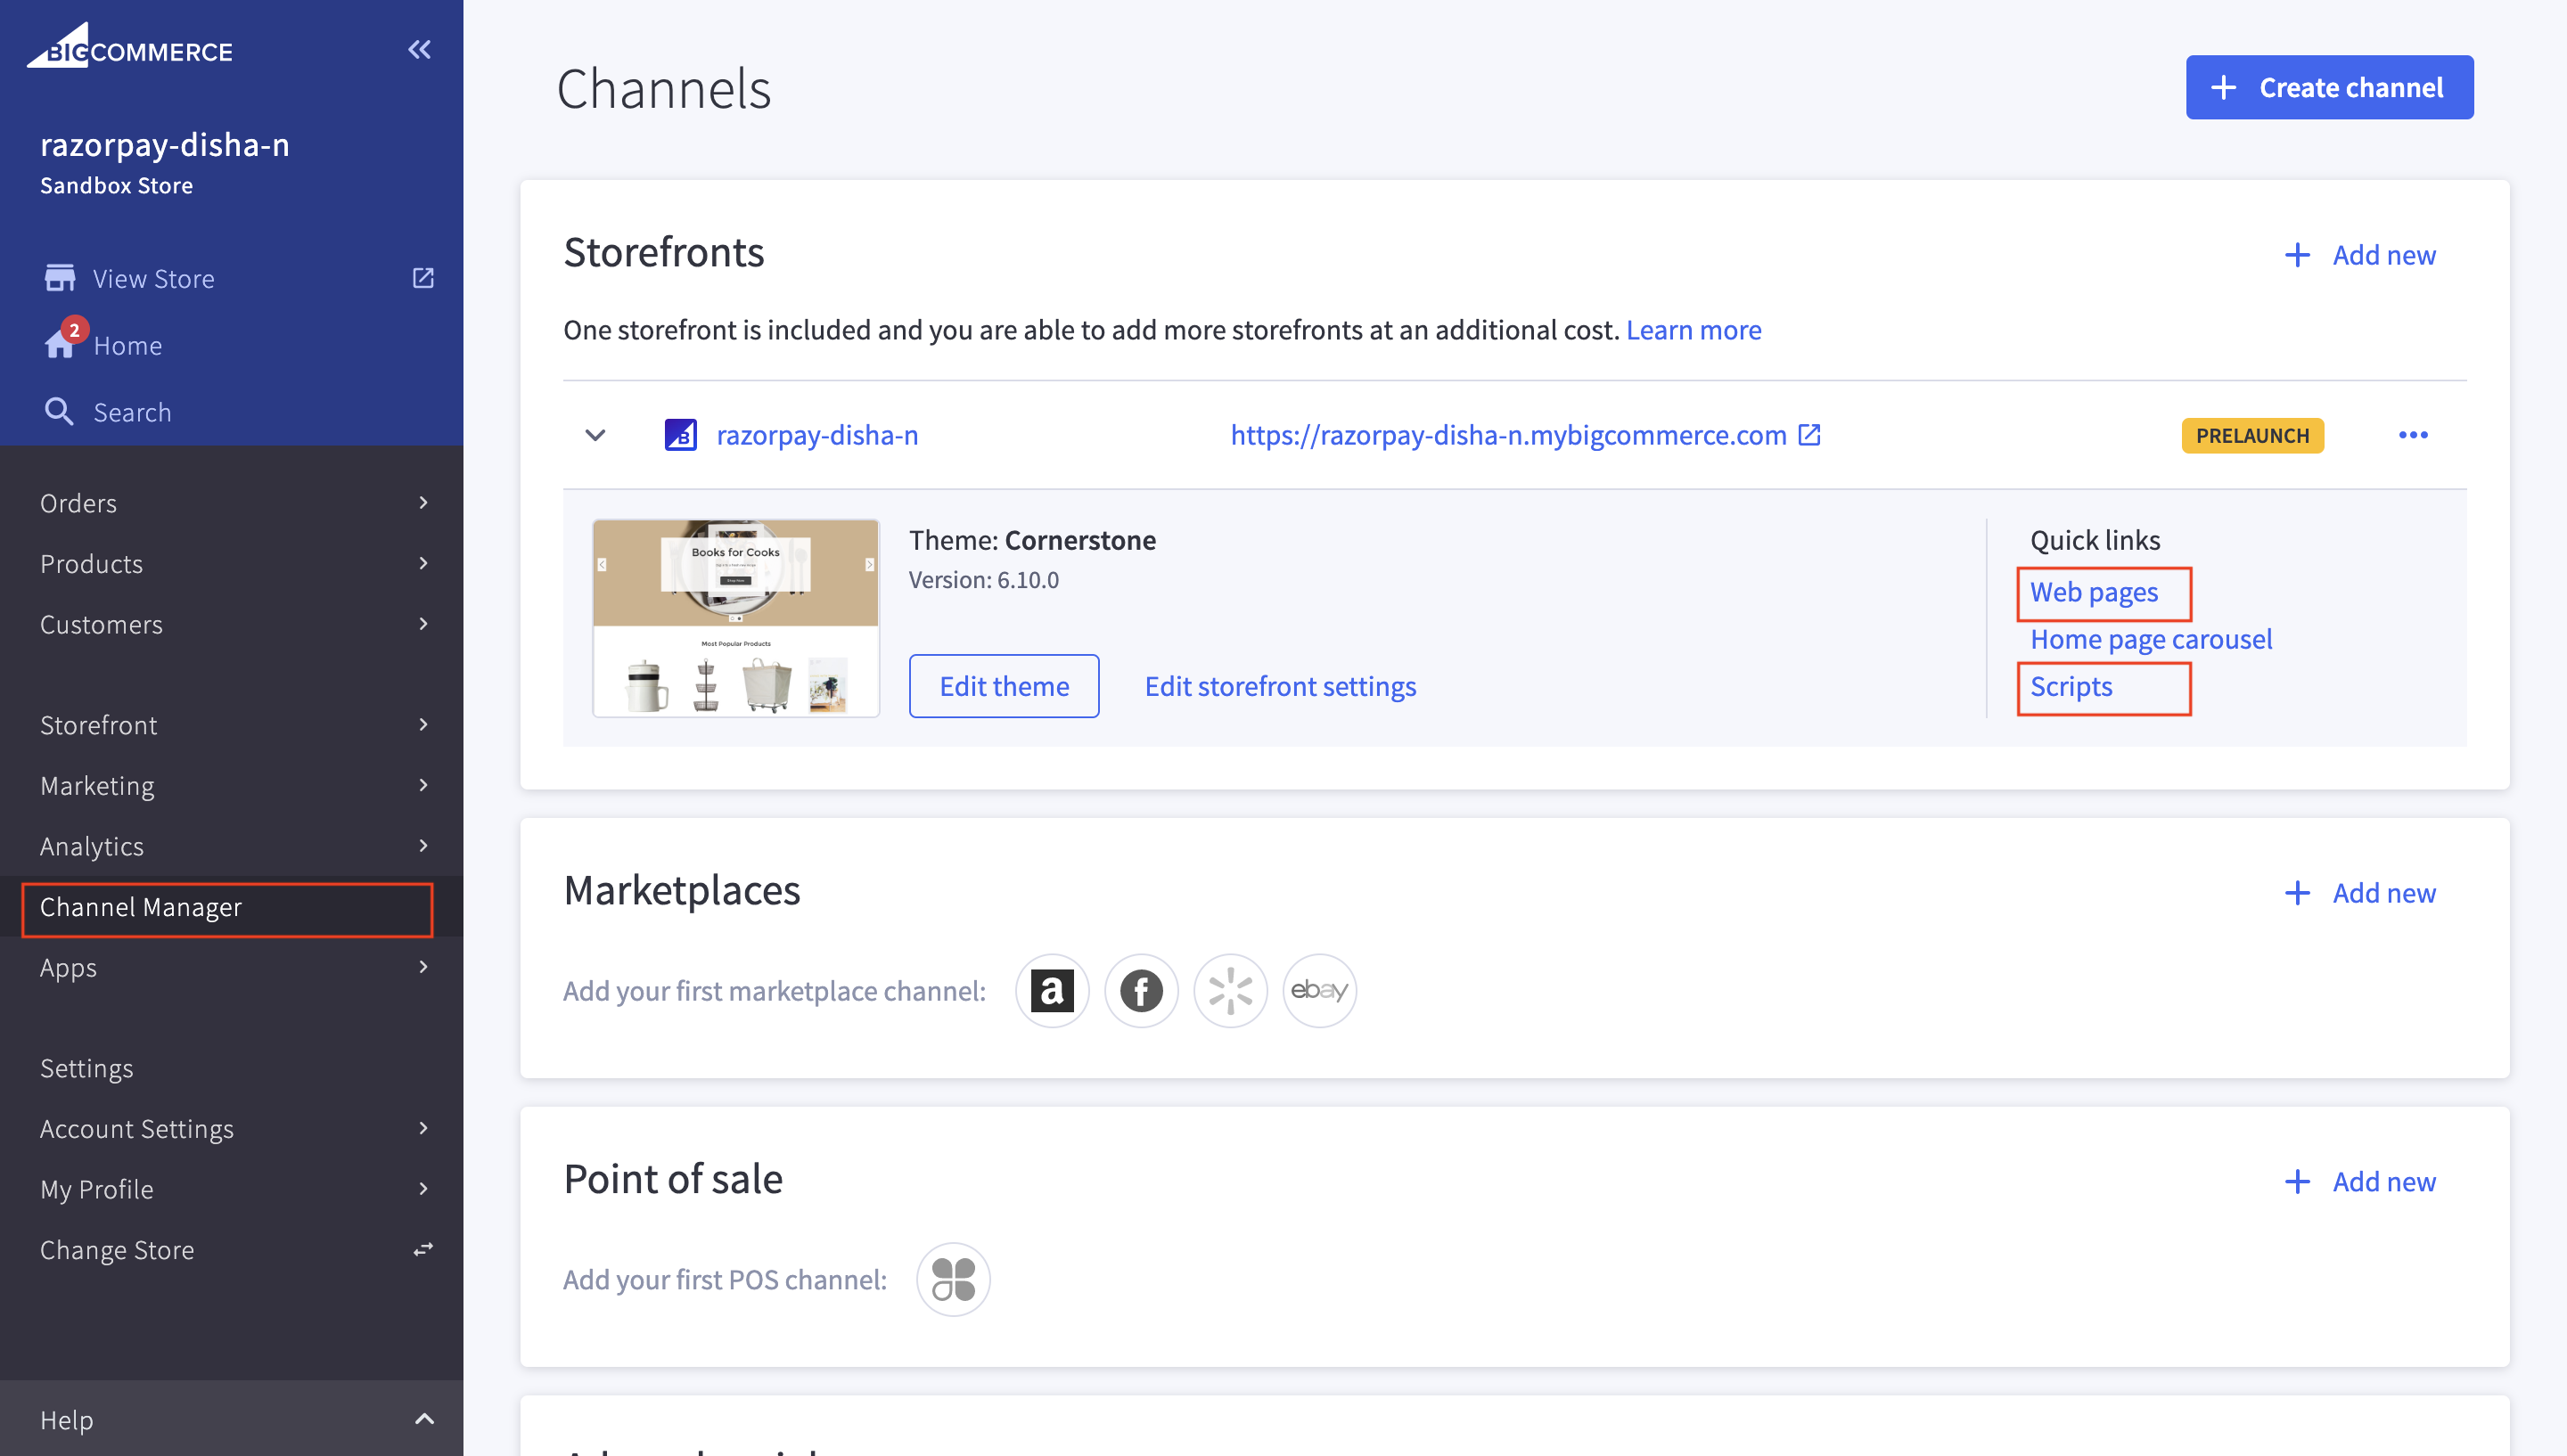Open the Search option in sidebar
This screenshot has height=1456, width=2567.
(108, 411)
